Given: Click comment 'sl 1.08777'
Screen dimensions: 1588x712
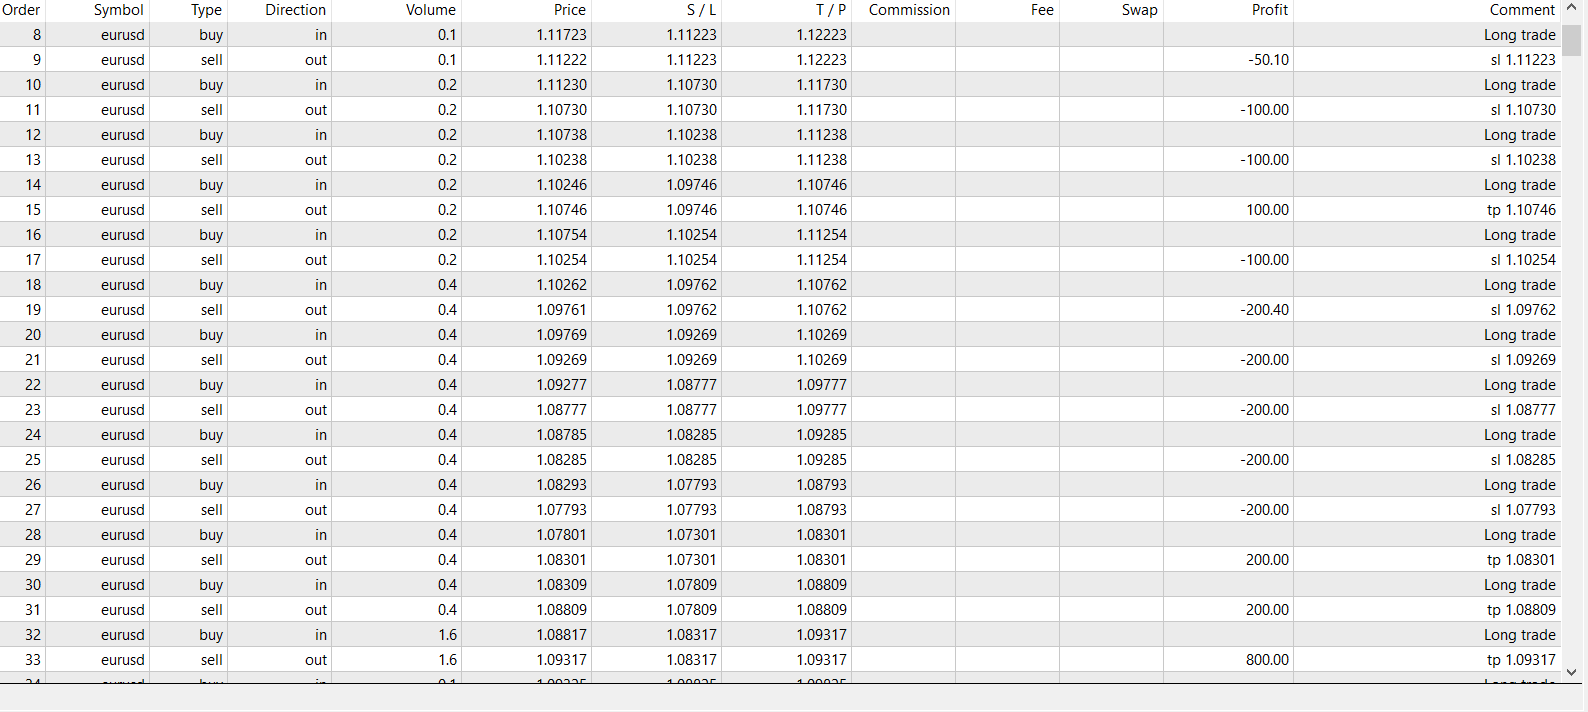Looking at the screenshot, I should pos(1523,410).
